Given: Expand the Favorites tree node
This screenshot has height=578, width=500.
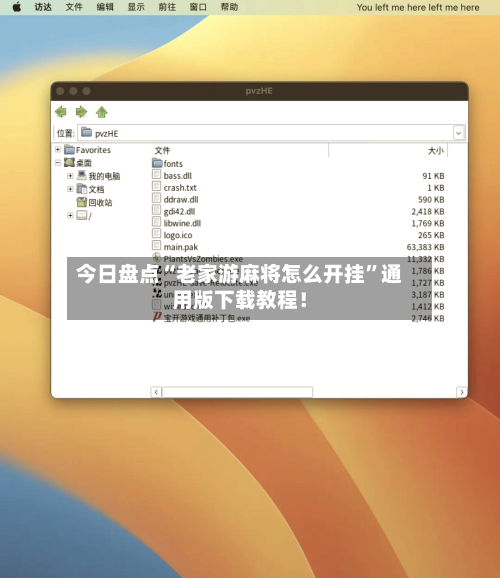Looking at the screenshot, I should pyautogui.click(x=58, y=150).
